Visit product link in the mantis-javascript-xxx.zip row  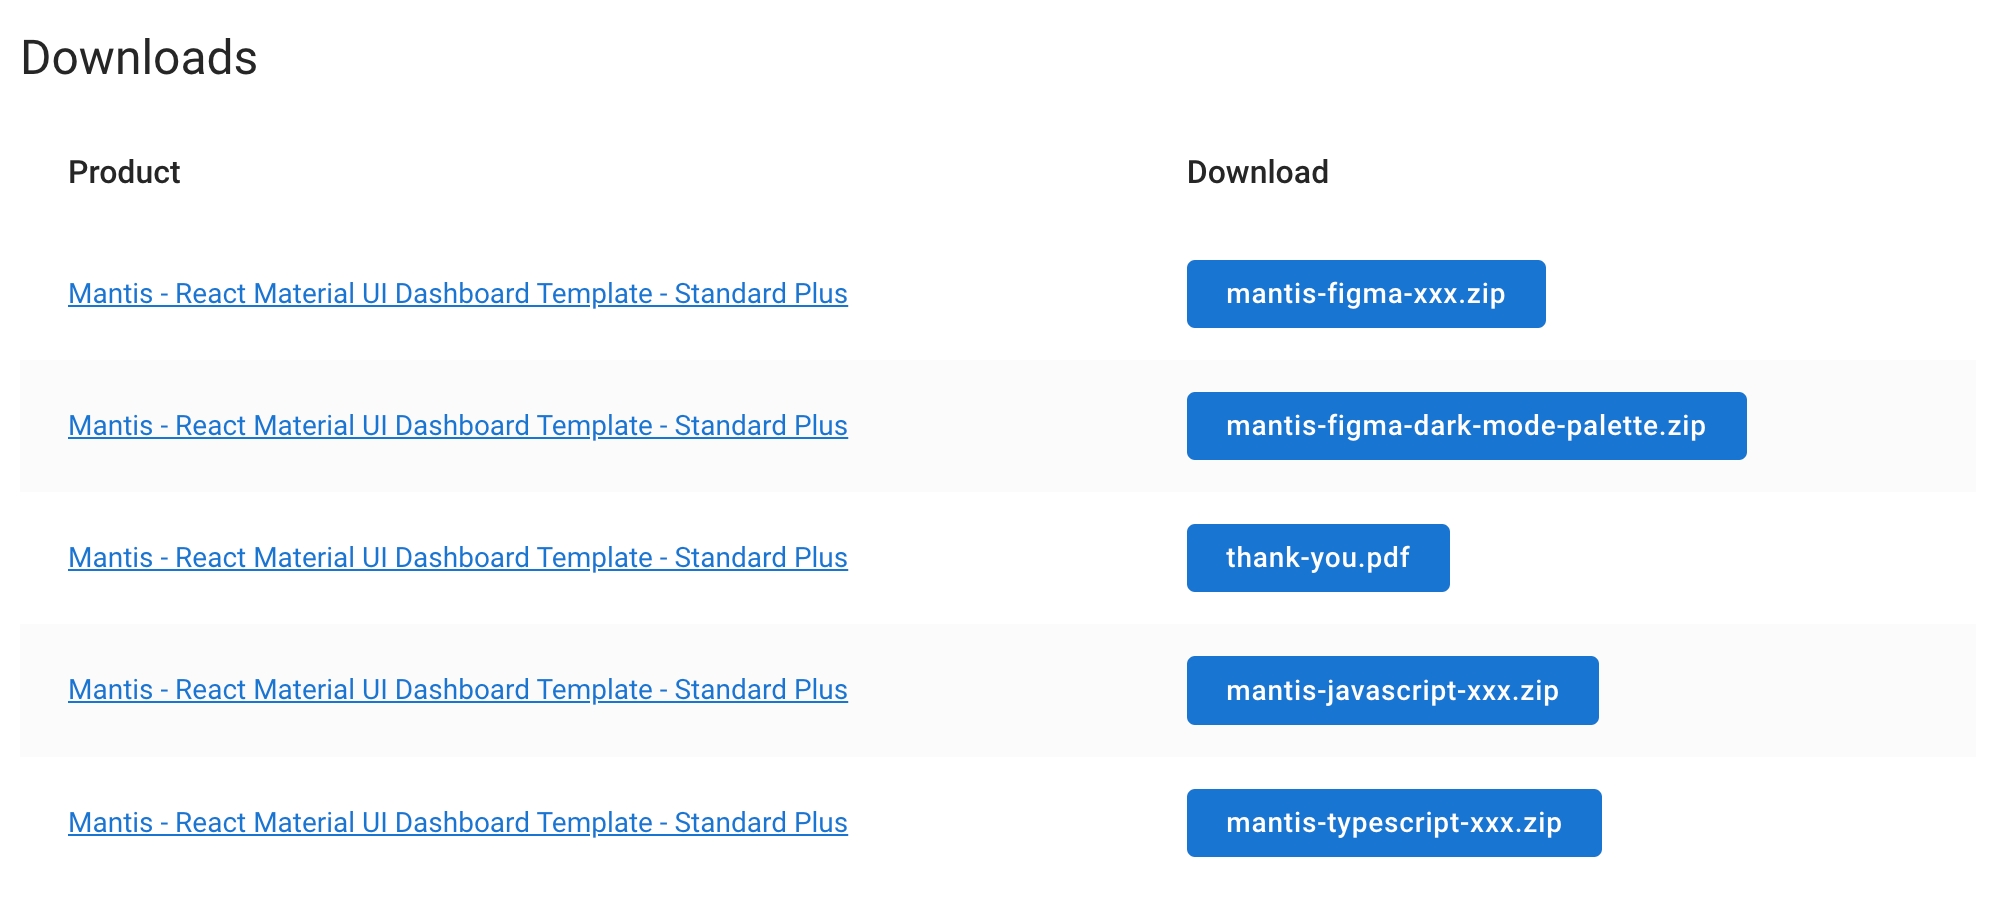pos(457,690)
